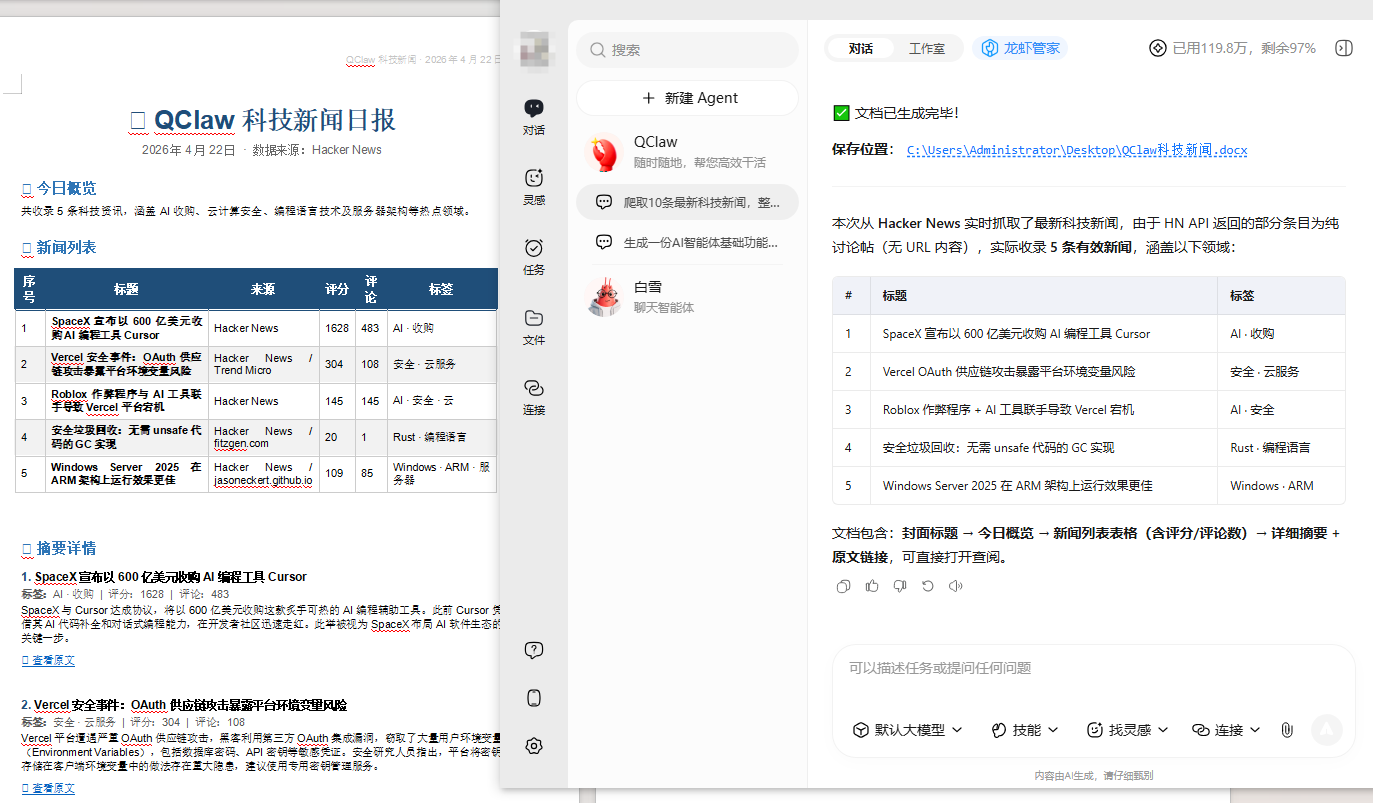Open the 灵感 inspiration section in sidebar
The width and height of the screenshot is (1373, 803).
(534, 187)
